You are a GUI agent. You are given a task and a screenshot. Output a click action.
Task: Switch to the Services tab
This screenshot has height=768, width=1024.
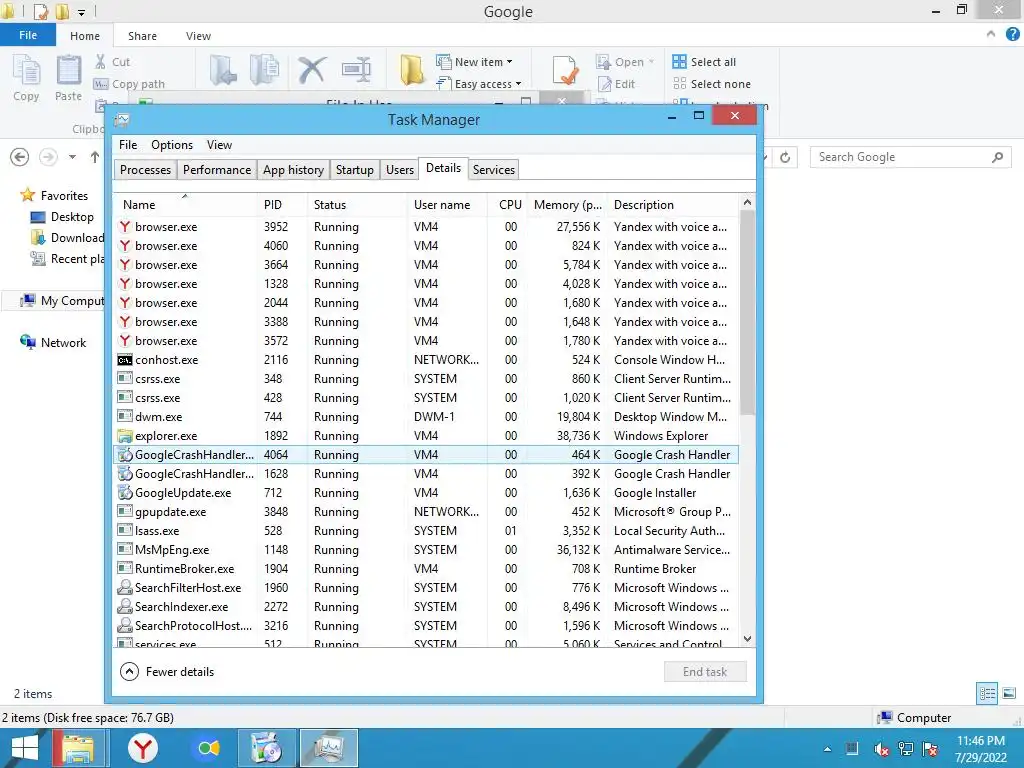494,170
